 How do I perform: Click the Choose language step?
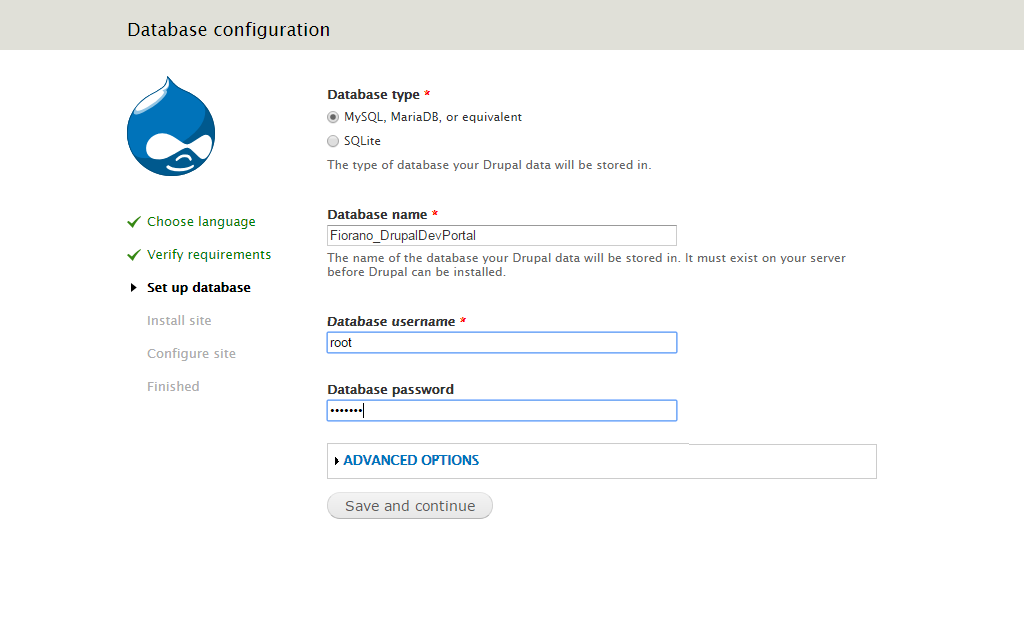(201, 222)
